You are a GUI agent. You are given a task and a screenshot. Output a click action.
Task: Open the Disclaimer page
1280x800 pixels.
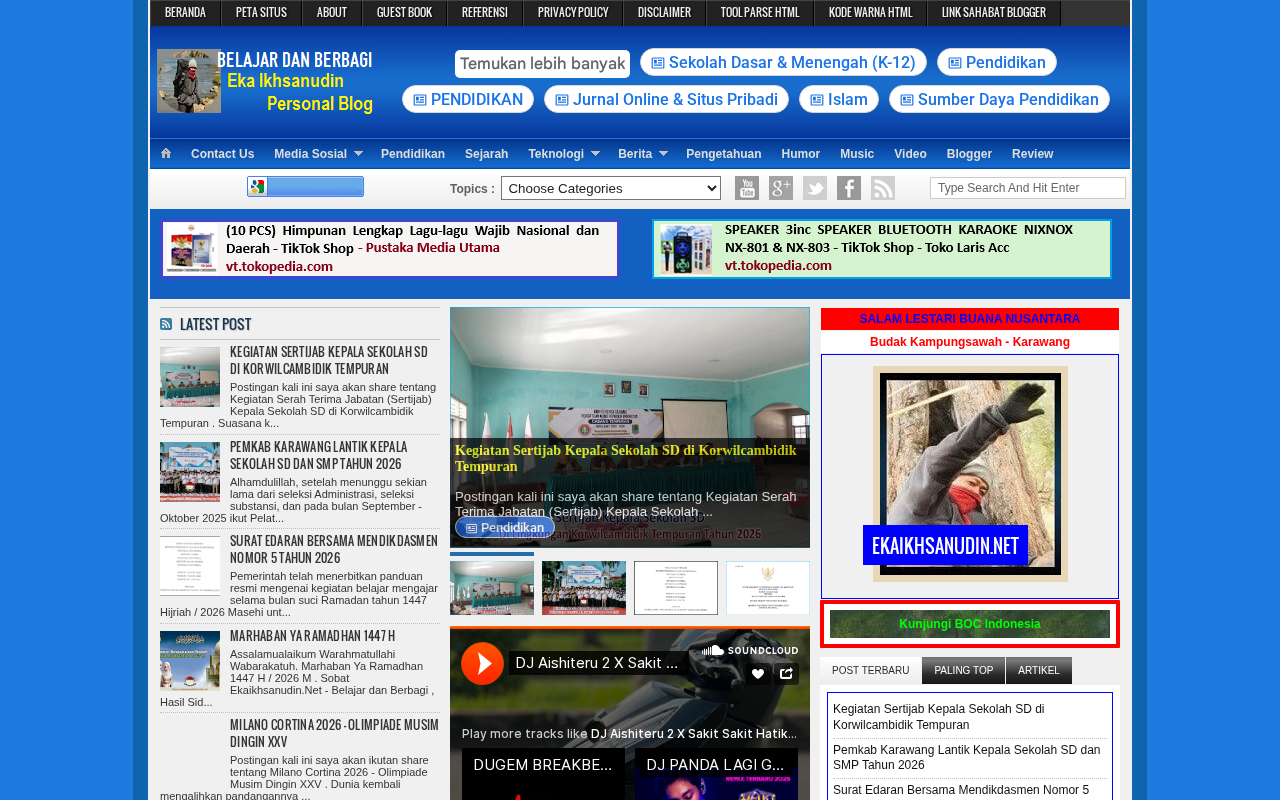coord(664,13)
